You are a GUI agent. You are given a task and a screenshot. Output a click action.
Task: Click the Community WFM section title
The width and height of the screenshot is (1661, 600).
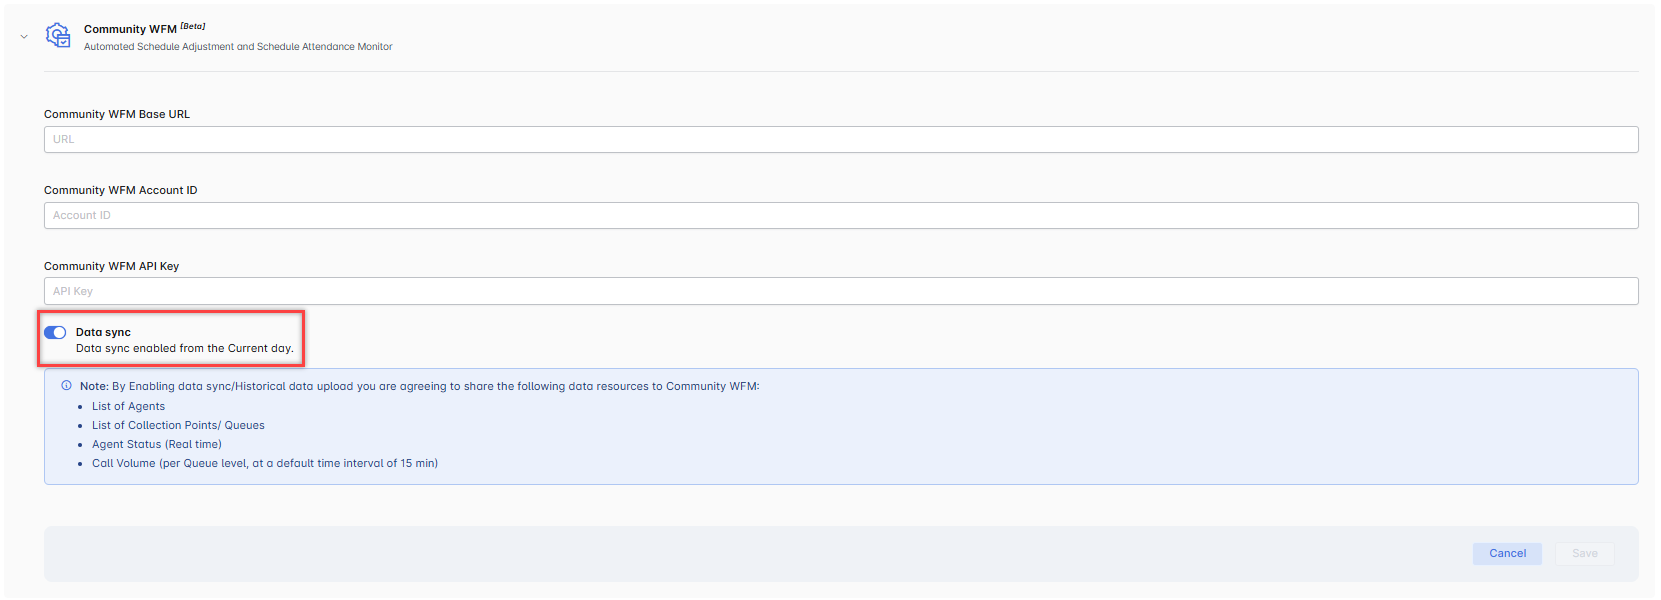click(x=130, y=30)
